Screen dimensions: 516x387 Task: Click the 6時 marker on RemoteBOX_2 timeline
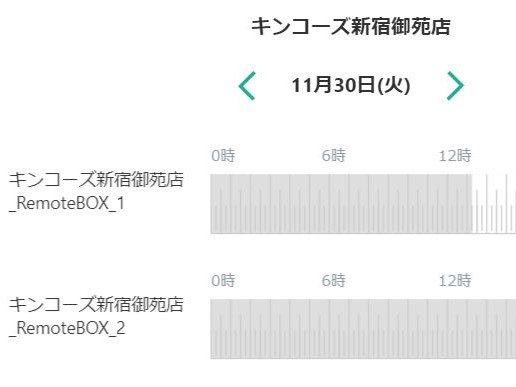pyautogui.click(x=333, y=281)
